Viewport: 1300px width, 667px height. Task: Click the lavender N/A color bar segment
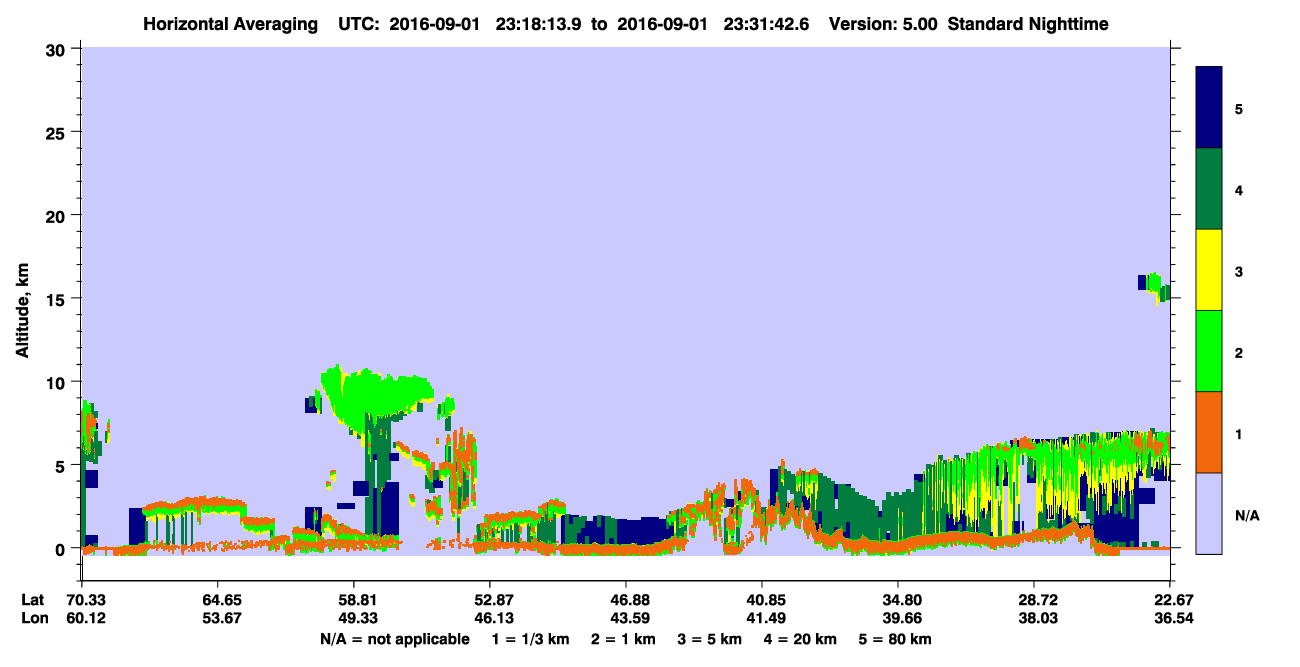pyautogui.click(x=1209, y=513)
